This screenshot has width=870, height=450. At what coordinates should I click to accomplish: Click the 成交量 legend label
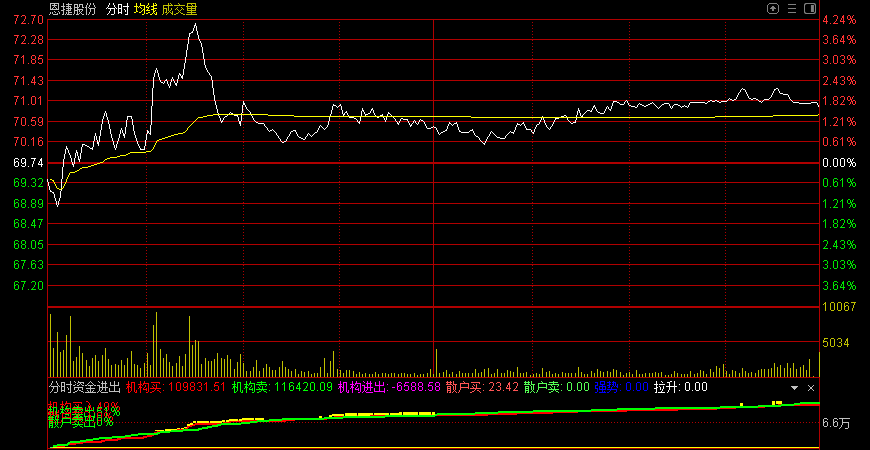click(x=180, y=9)
